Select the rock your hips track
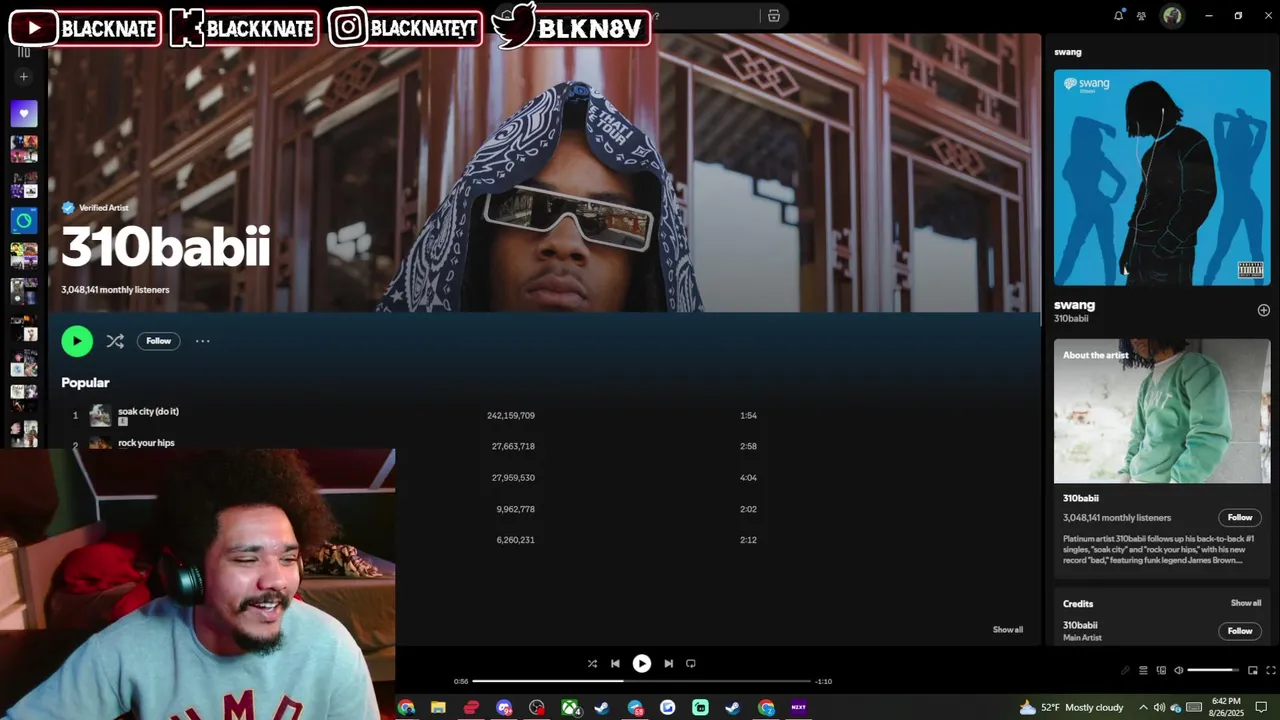This screenshot has height=720, width=1280. click(146, 442)
